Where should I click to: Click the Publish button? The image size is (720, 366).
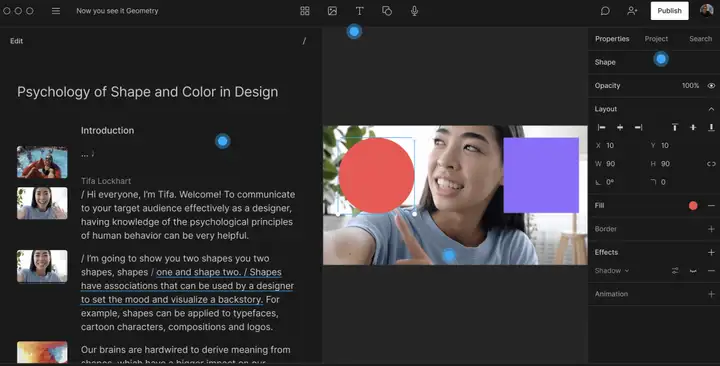pyautogui.click(x=669, y=11)
